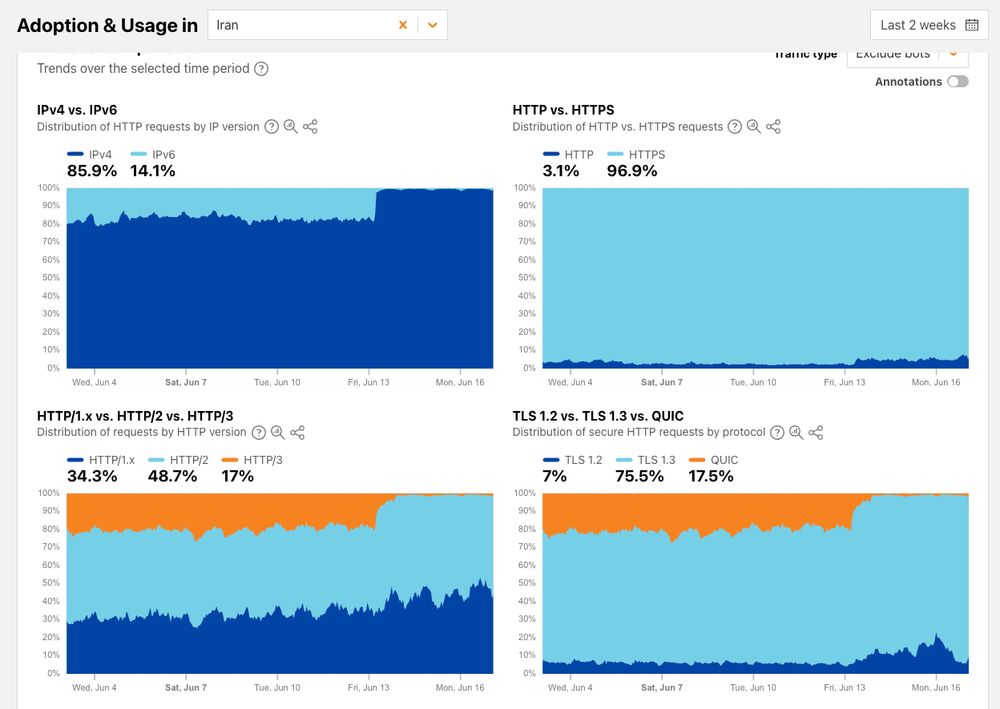Open zoom view for HTTP vs. HTTPS chart
The width and height of the screenshot is (1000, 709).
click(x=754, y=127)
